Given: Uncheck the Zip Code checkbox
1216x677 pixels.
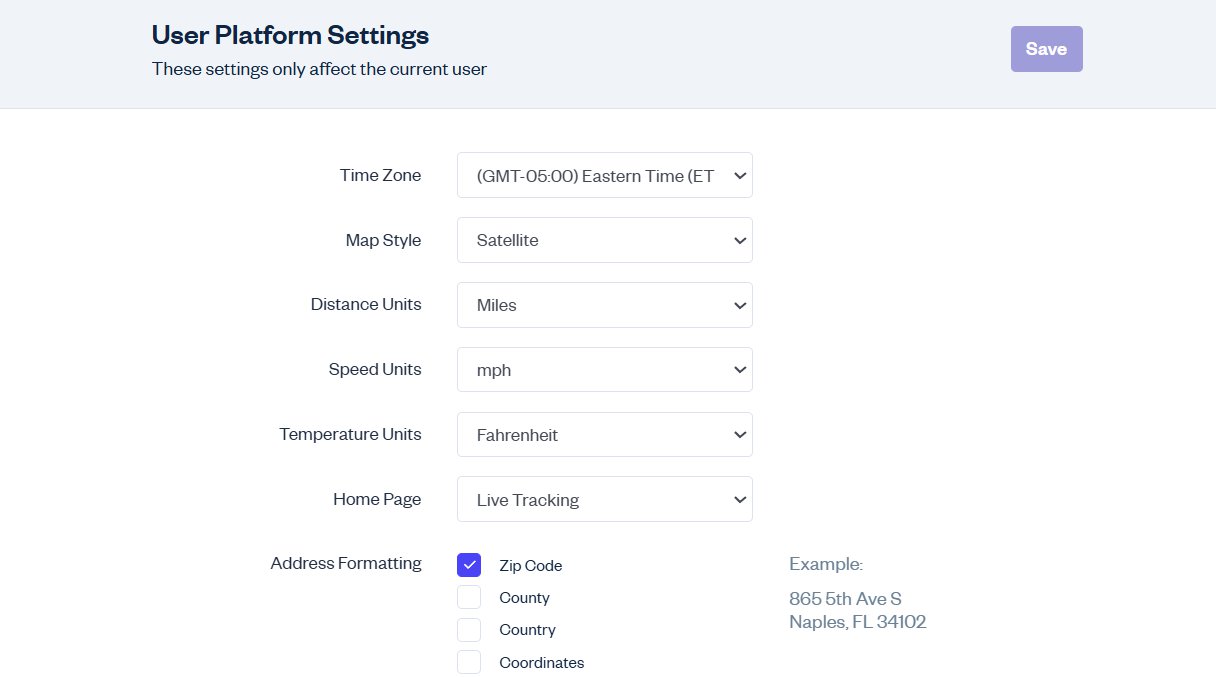Looking at the screenshot, I should tap(469, 565).
